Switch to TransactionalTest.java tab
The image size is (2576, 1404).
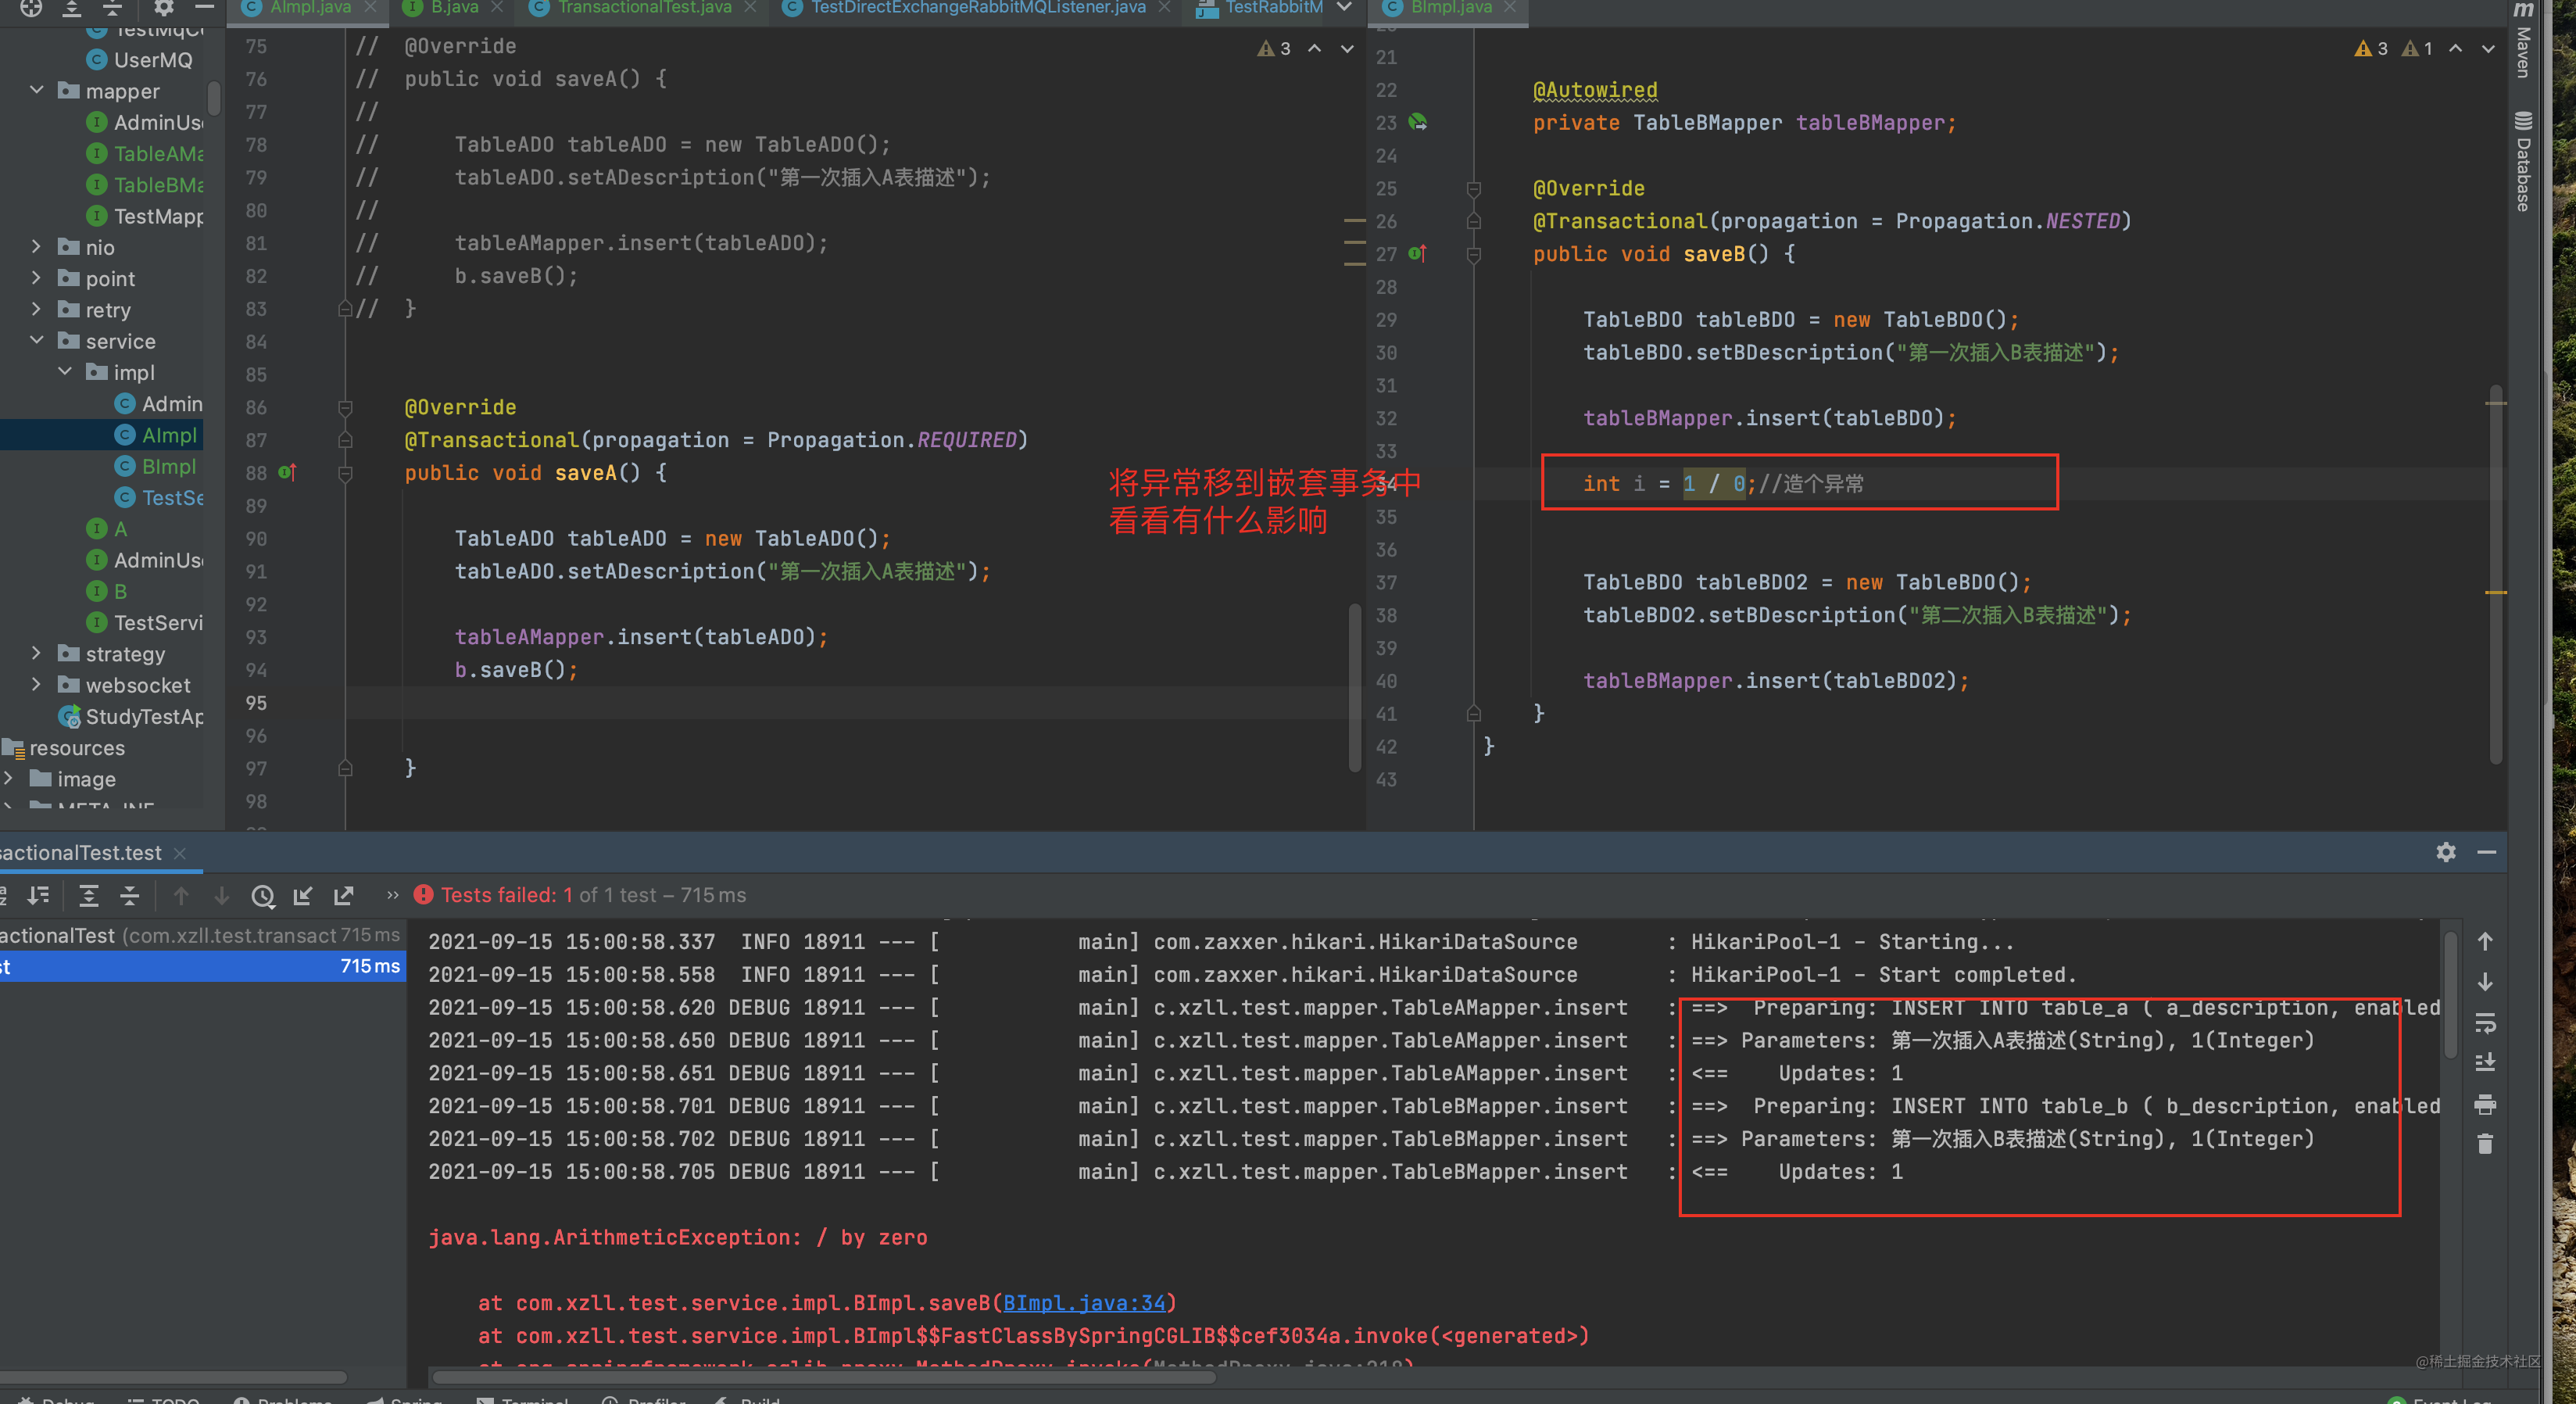[x=644, y=8]
